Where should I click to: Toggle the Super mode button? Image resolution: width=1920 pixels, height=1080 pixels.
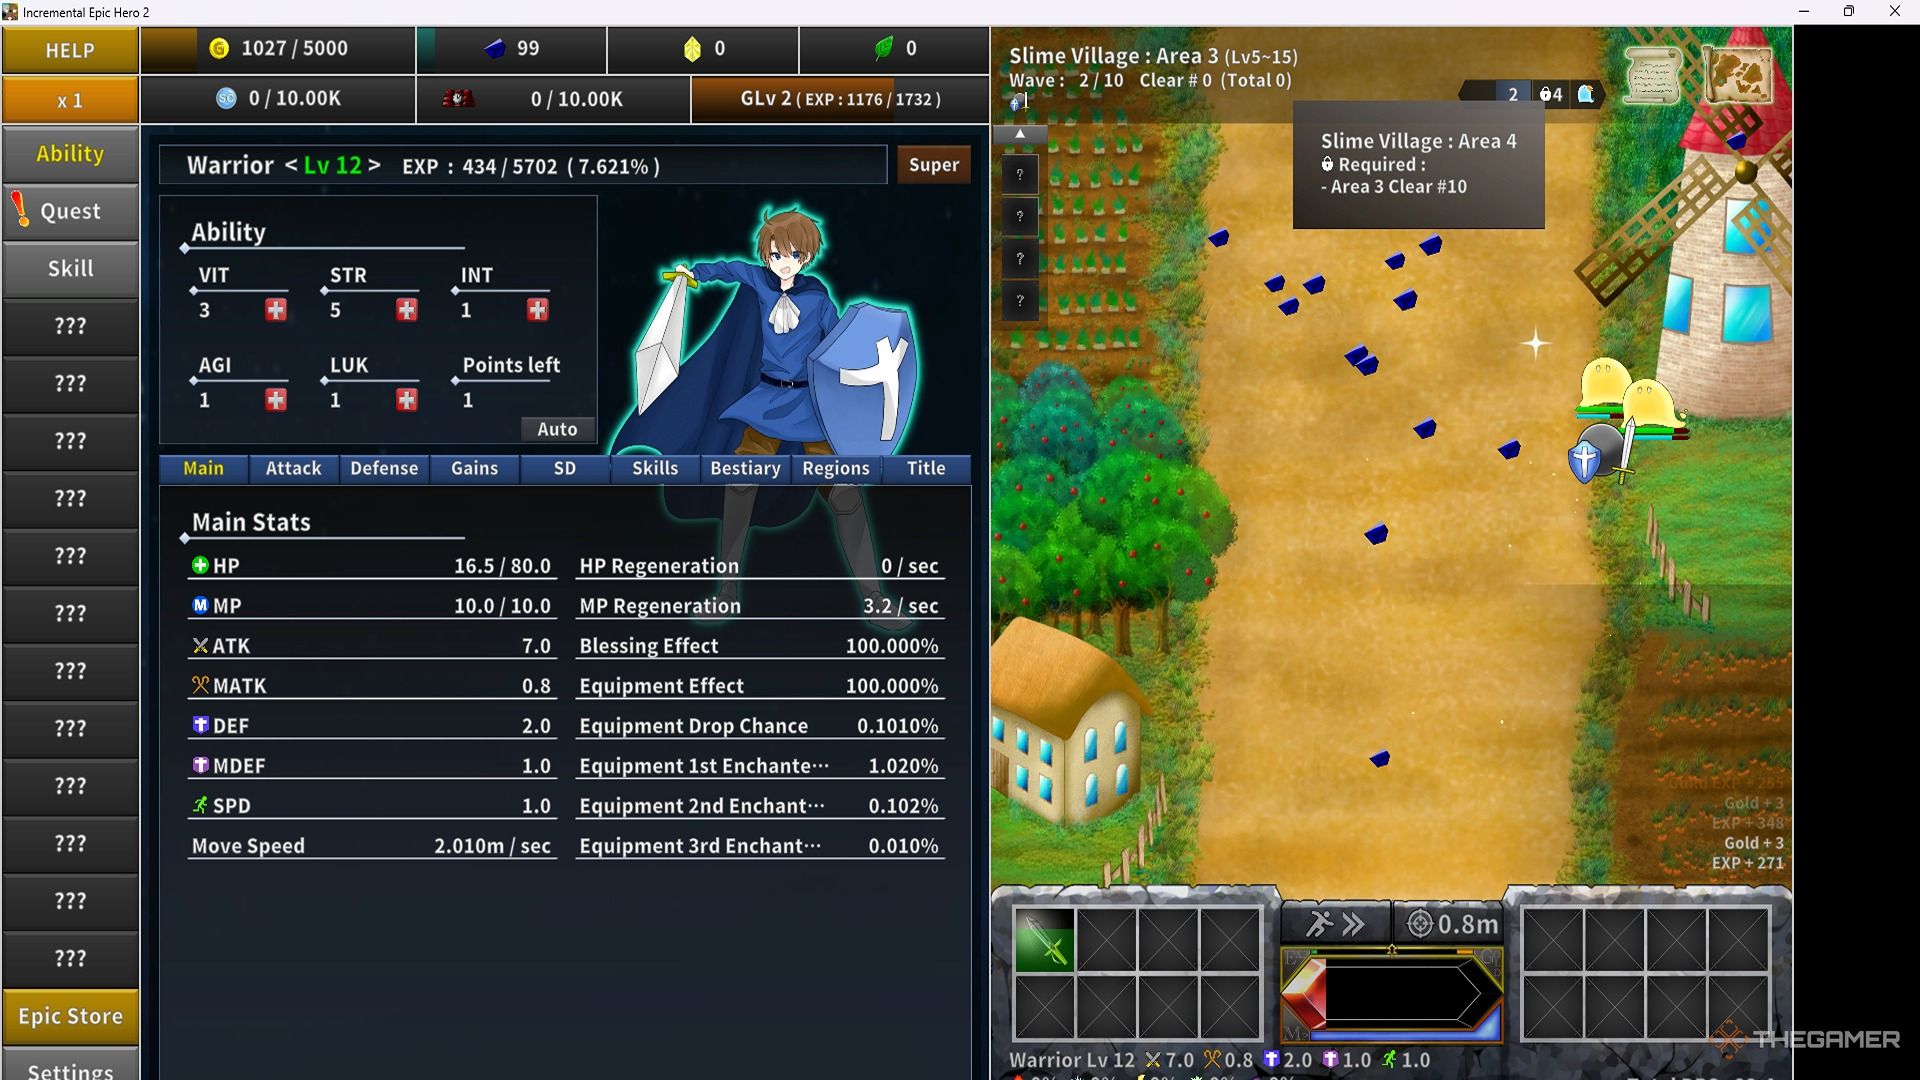coord(934,165)
